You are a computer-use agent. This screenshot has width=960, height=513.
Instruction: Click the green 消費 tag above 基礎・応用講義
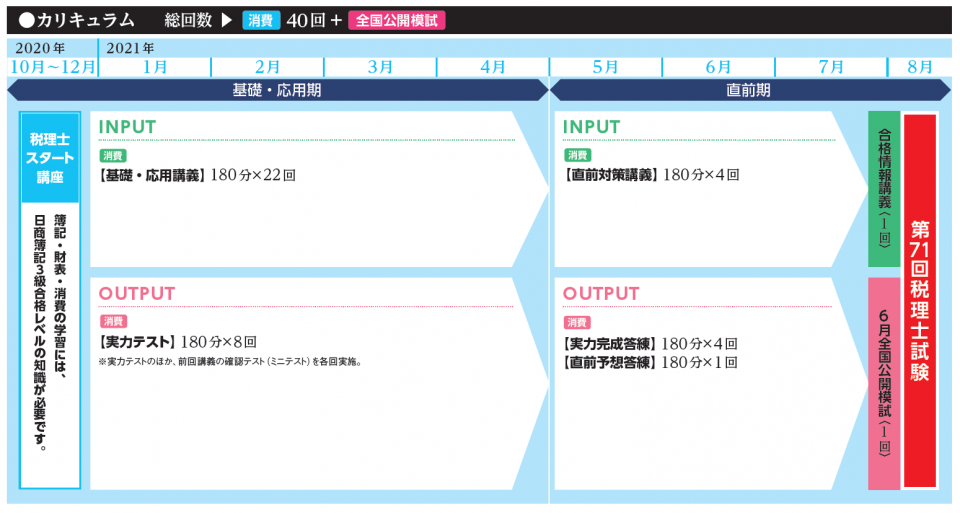pyautogui.click(x=113, y=156)
